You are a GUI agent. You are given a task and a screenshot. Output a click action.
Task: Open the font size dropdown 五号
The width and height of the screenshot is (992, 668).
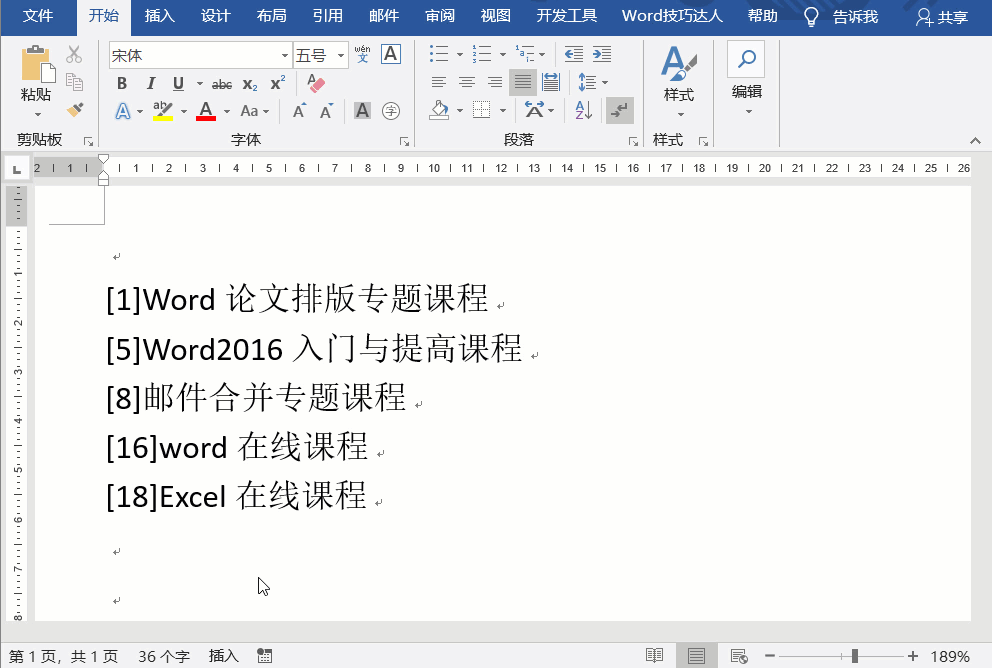click(341, 56)
